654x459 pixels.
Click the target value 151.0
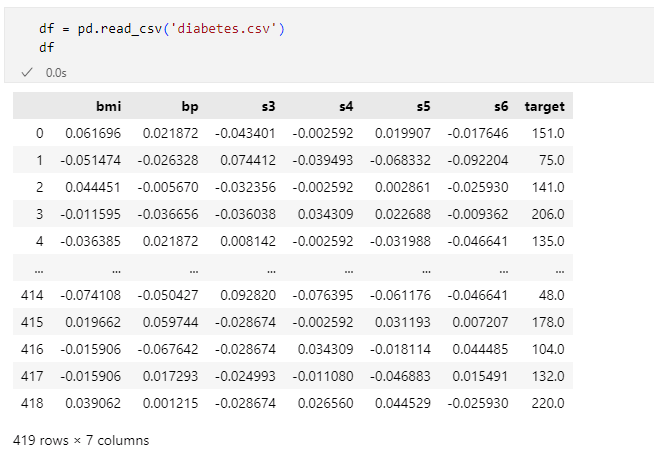(x=549, y=132)
